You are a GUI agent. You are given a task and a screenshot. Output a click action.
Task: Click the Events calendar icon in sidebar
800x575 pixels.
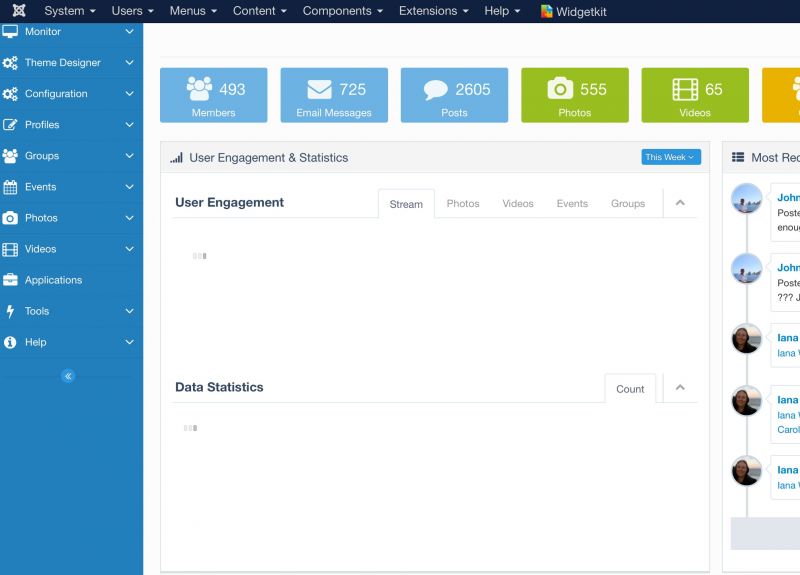click(10, 187)
